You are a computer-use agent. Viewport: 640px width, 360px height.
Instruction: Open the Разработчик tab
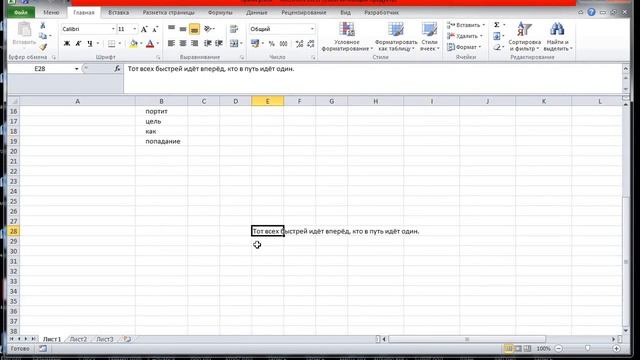click(x=381, y=13)
